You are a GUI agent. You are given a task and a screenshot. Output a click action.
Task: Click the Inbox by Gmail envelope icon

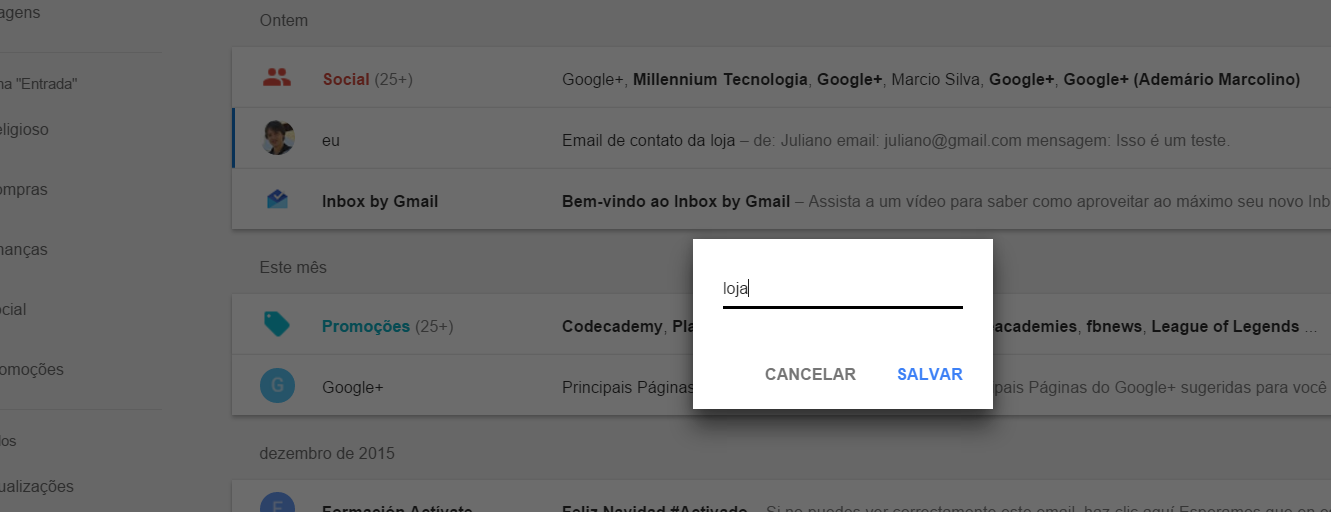(x=277, y=200)
